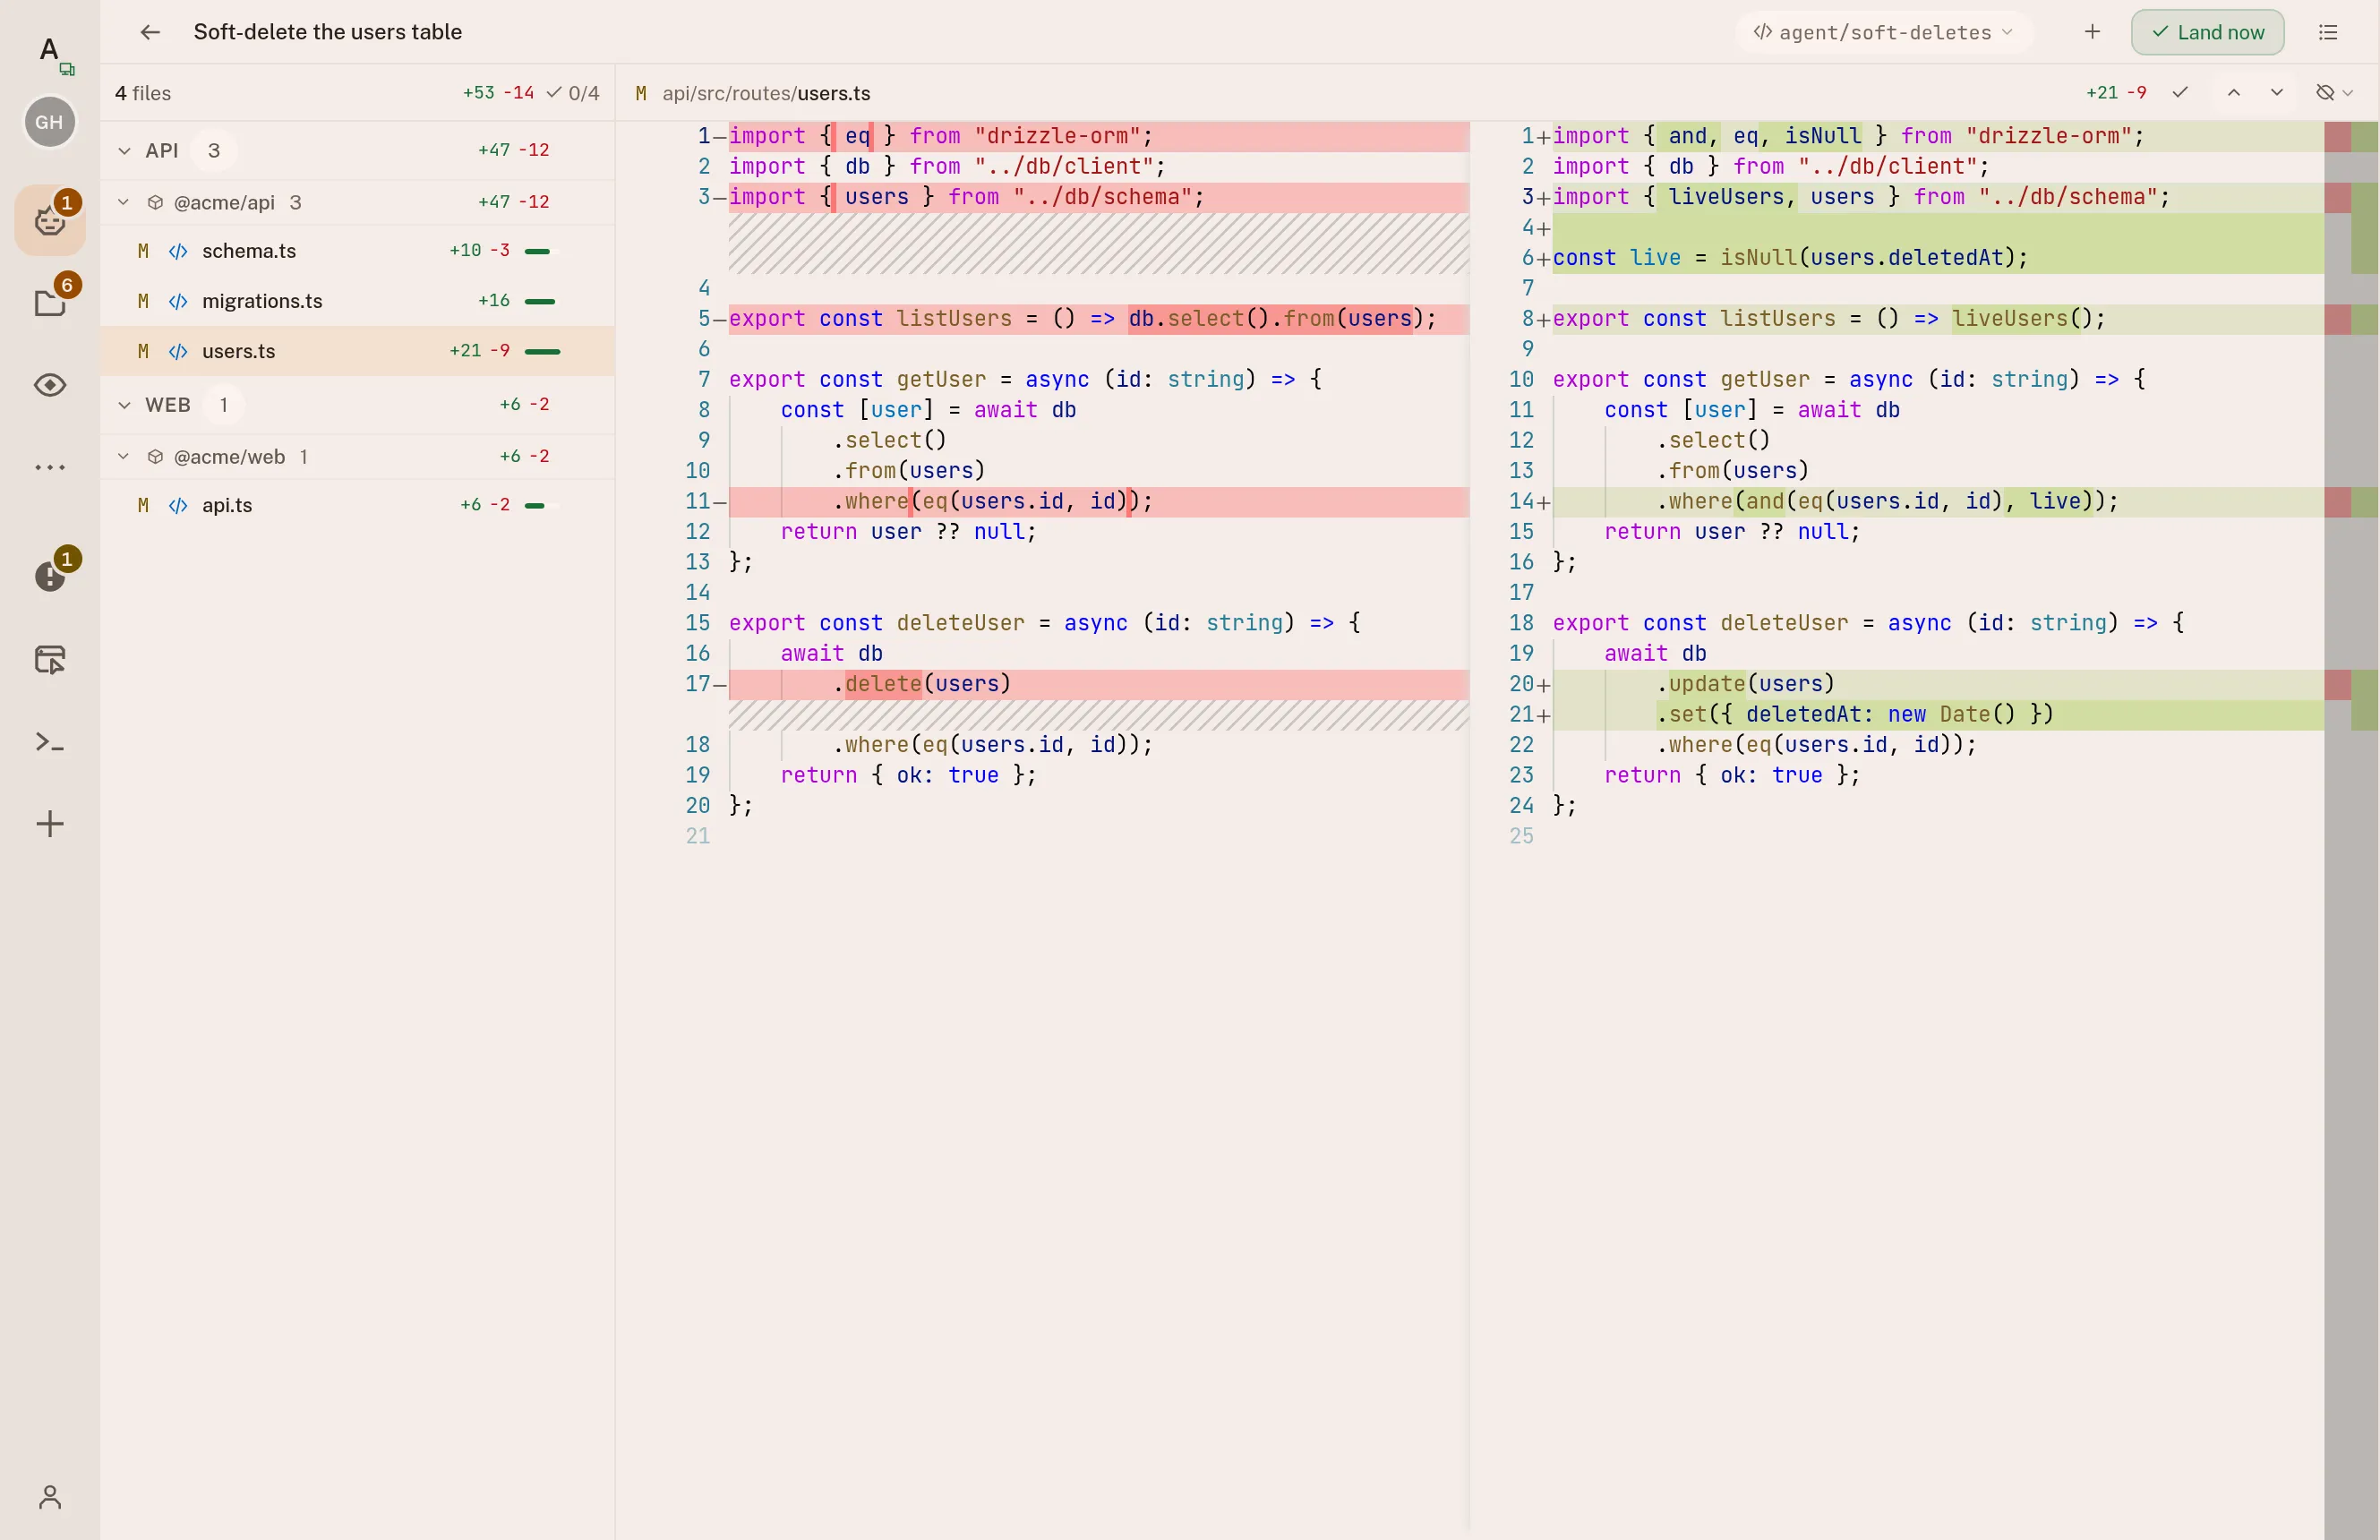The image size is (2380, 1540).
Task: Click the plus icon in left sidebar
Action: [50, 824]
